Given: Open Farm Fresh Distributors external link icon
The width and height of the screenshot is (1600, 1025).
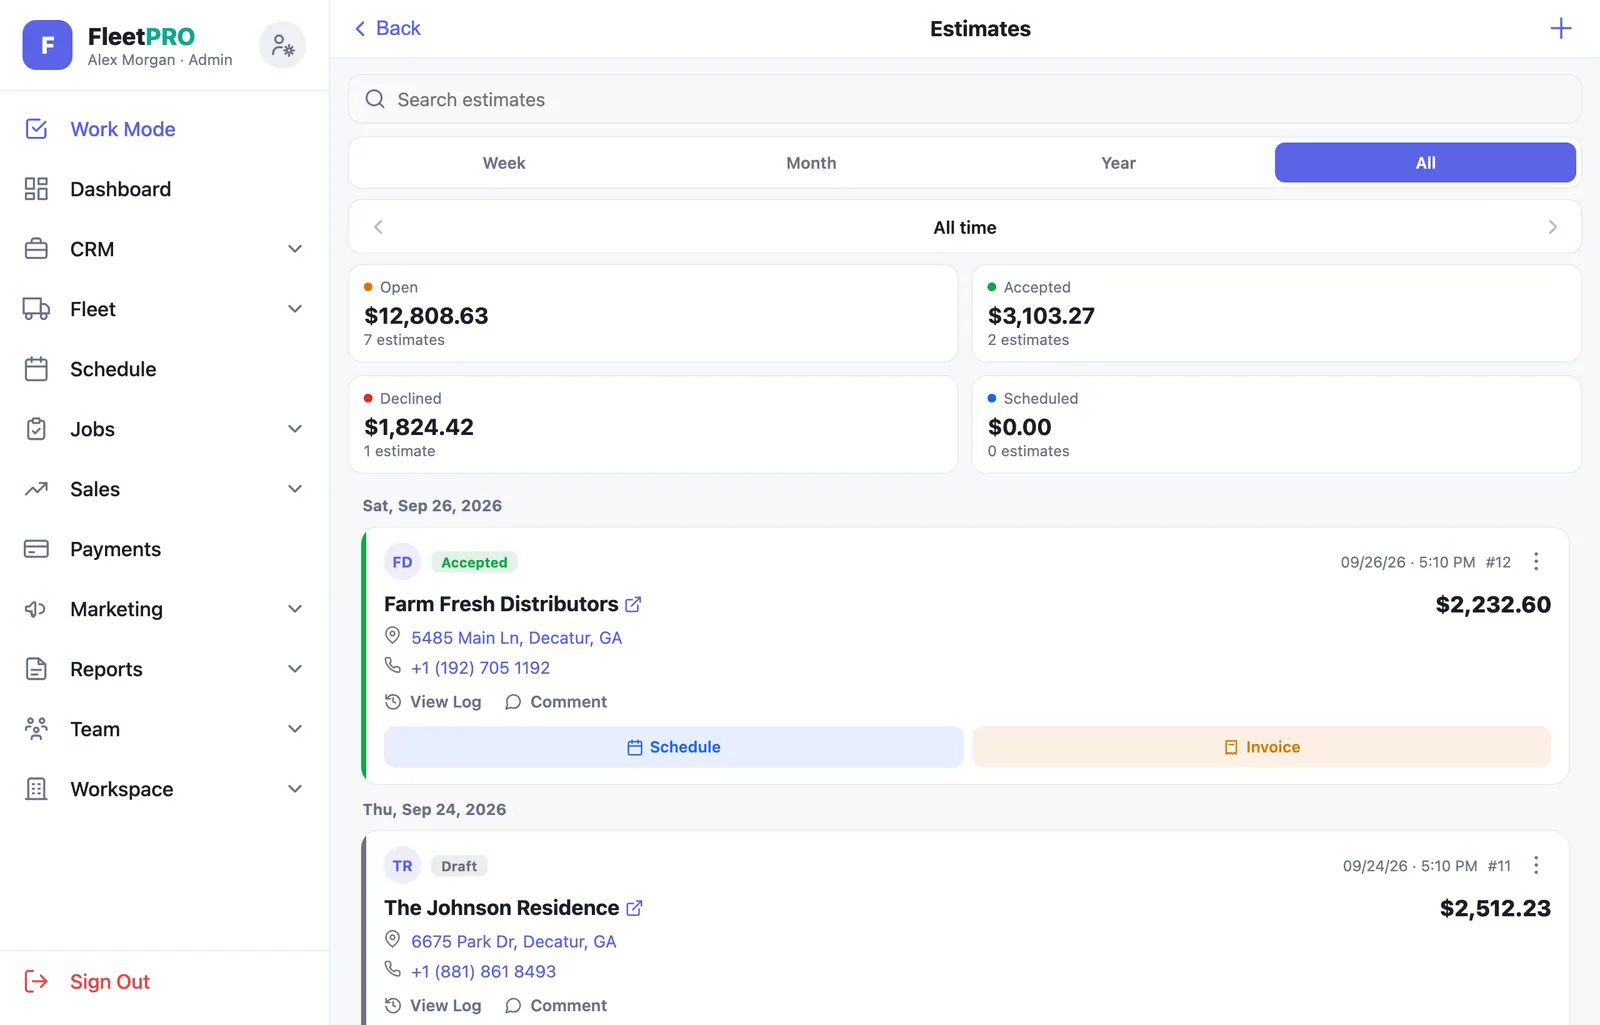Looking at the screenshot, I should click(633, 604).
